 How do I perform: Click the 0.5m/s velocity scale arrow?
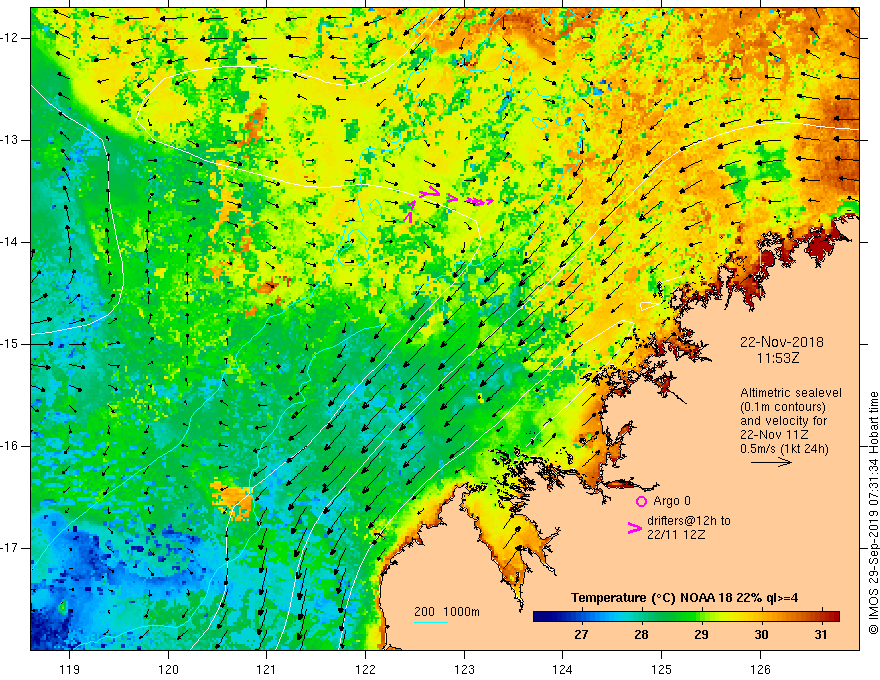pyautogui.click(x=771, y=462)
